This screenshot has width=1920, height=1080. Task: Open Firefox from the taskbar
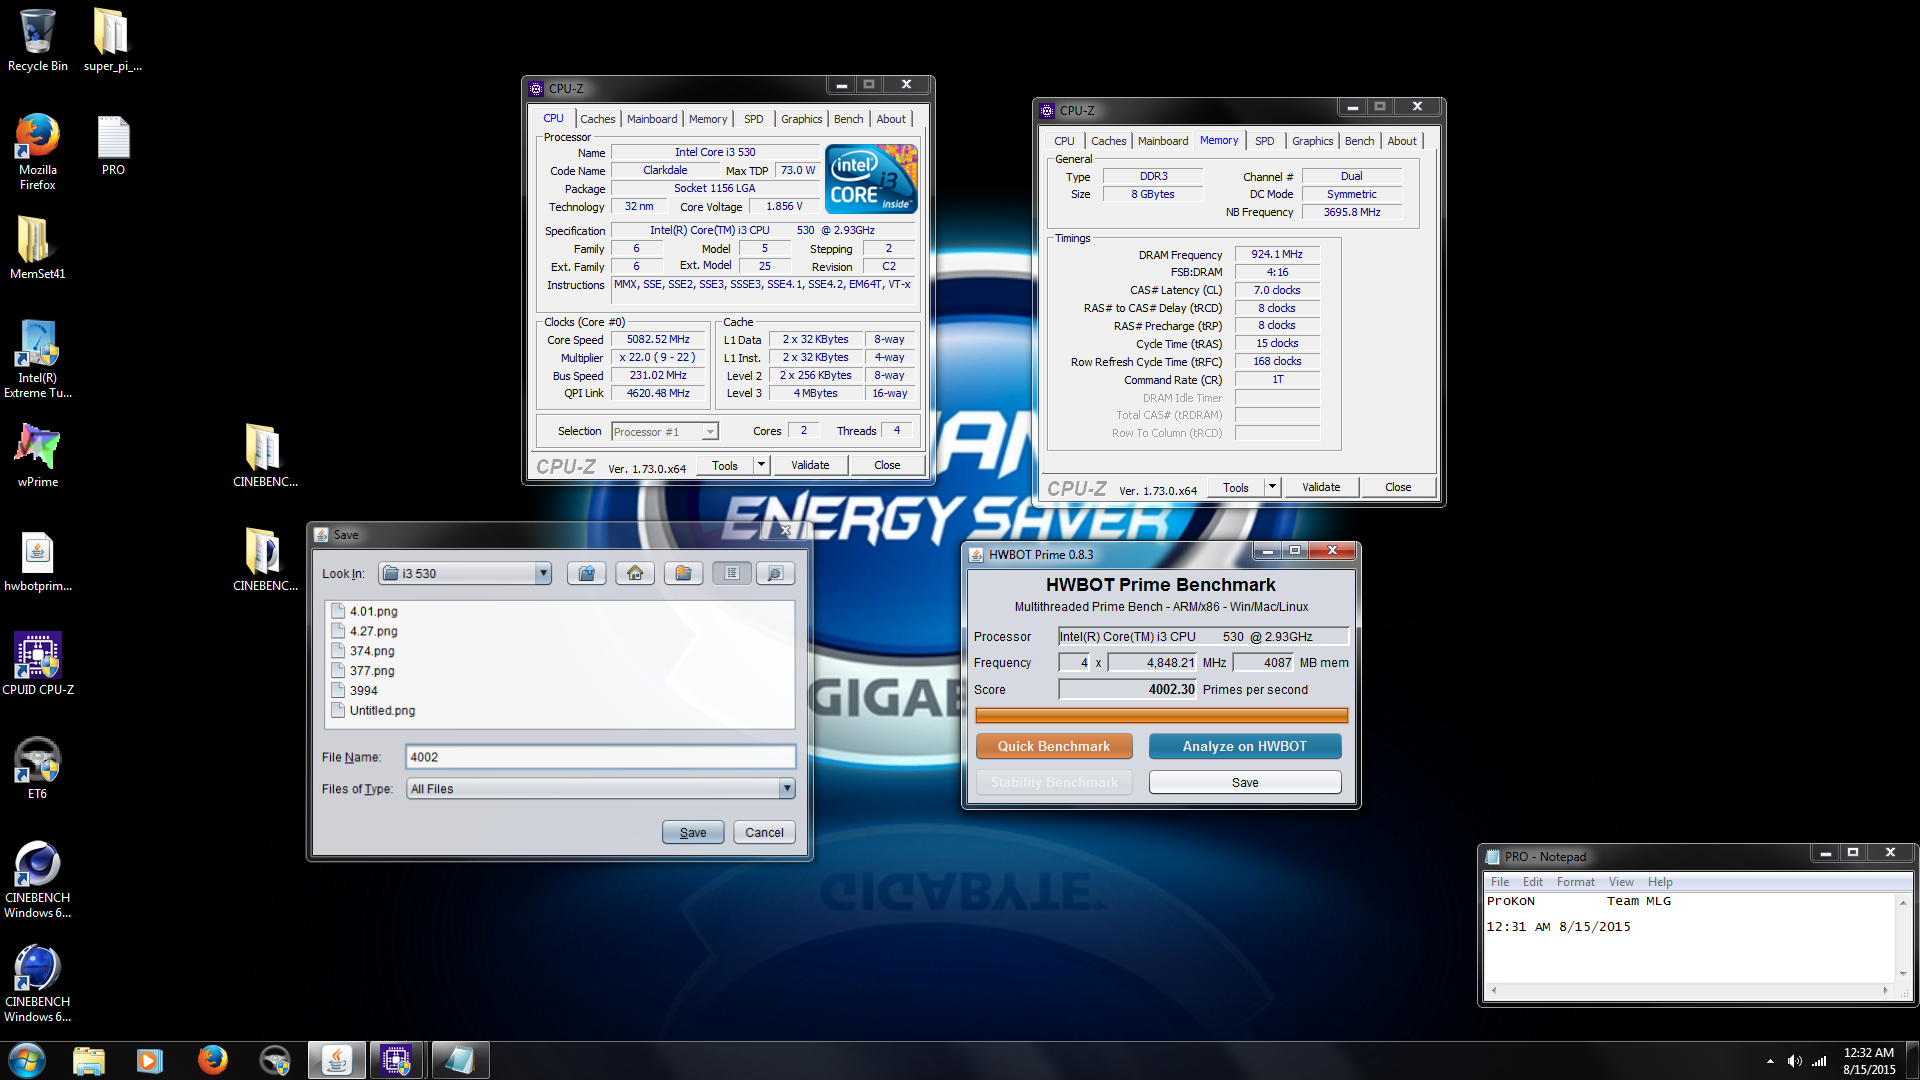pos(212,1060)
